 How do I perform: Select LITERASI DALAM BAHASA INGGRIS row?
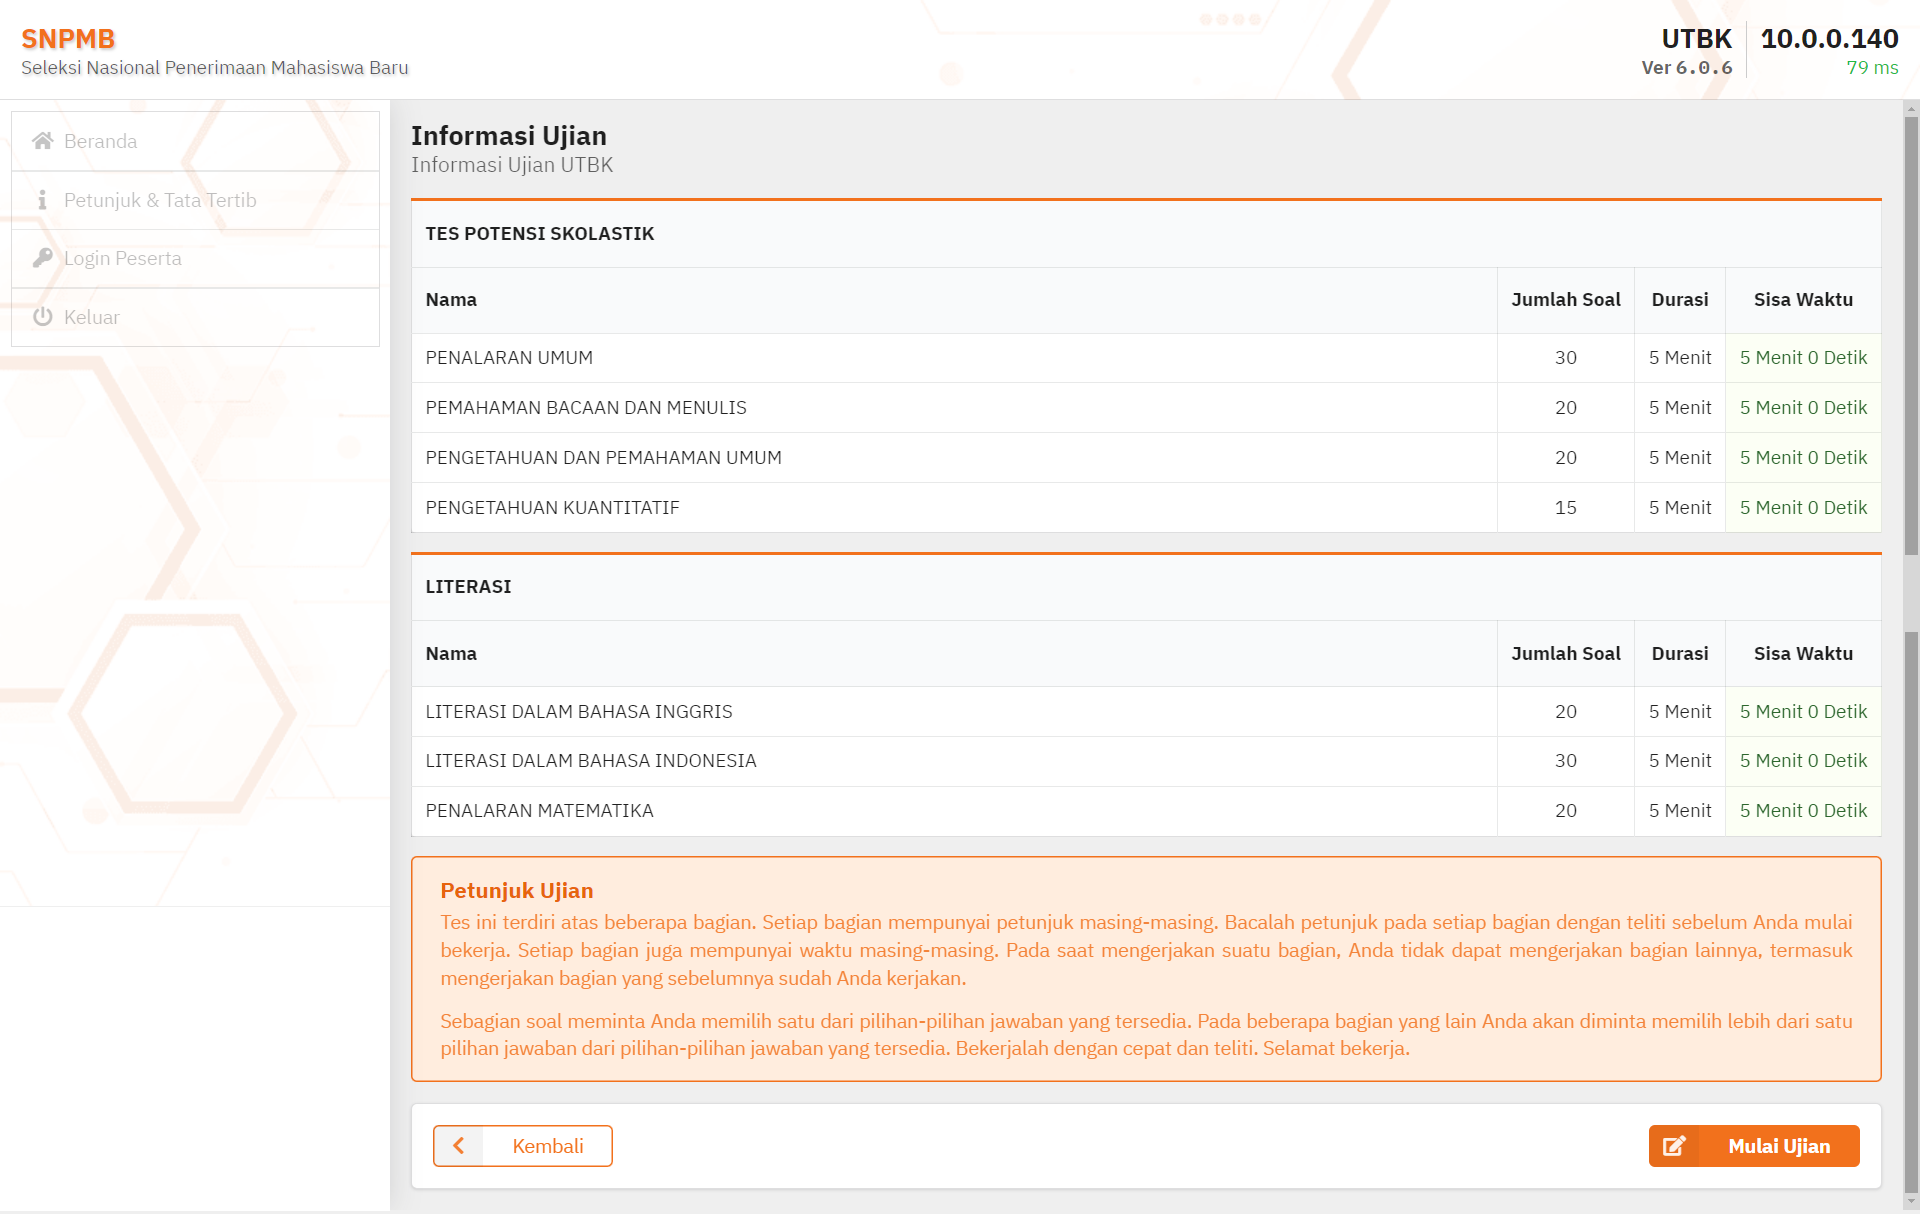[1146, 712]
